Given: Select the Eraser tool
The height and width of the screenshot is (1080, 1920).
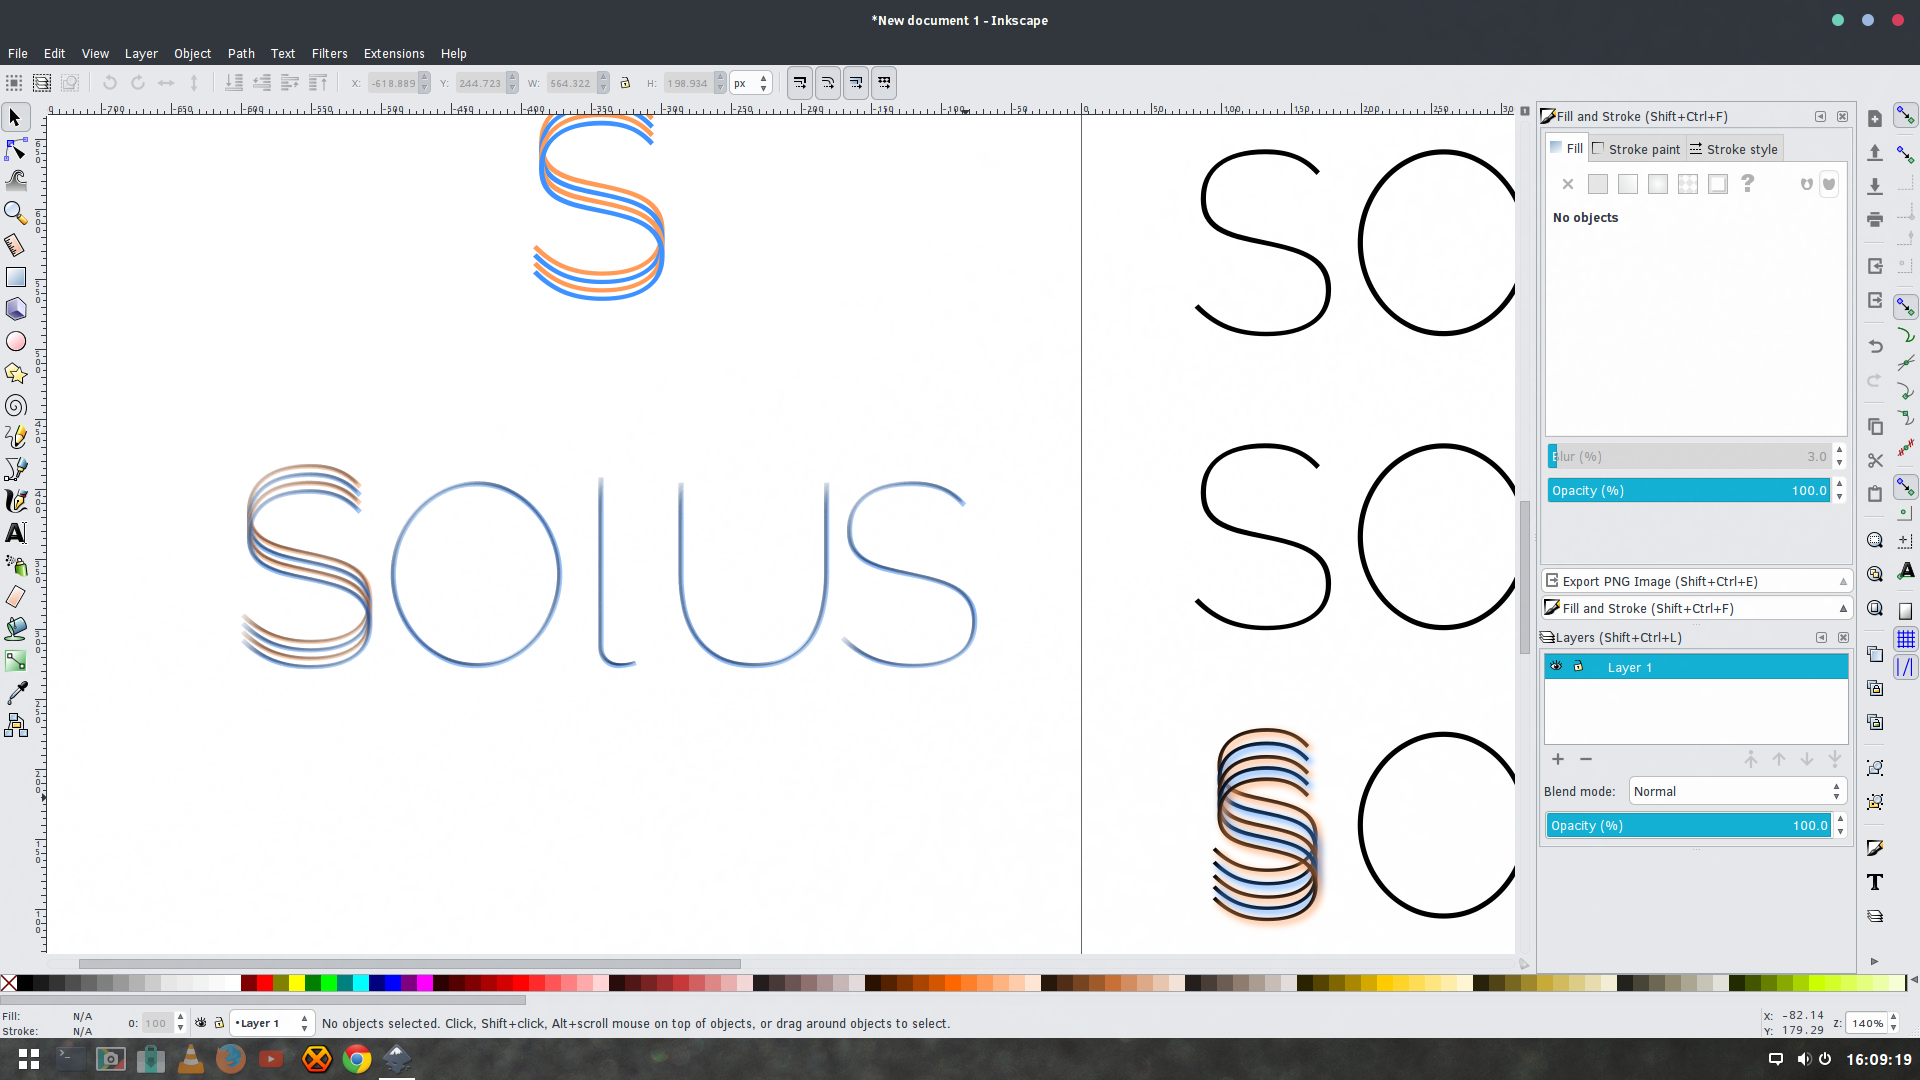Looking at the screenshot, I should (x=15, y=597).
